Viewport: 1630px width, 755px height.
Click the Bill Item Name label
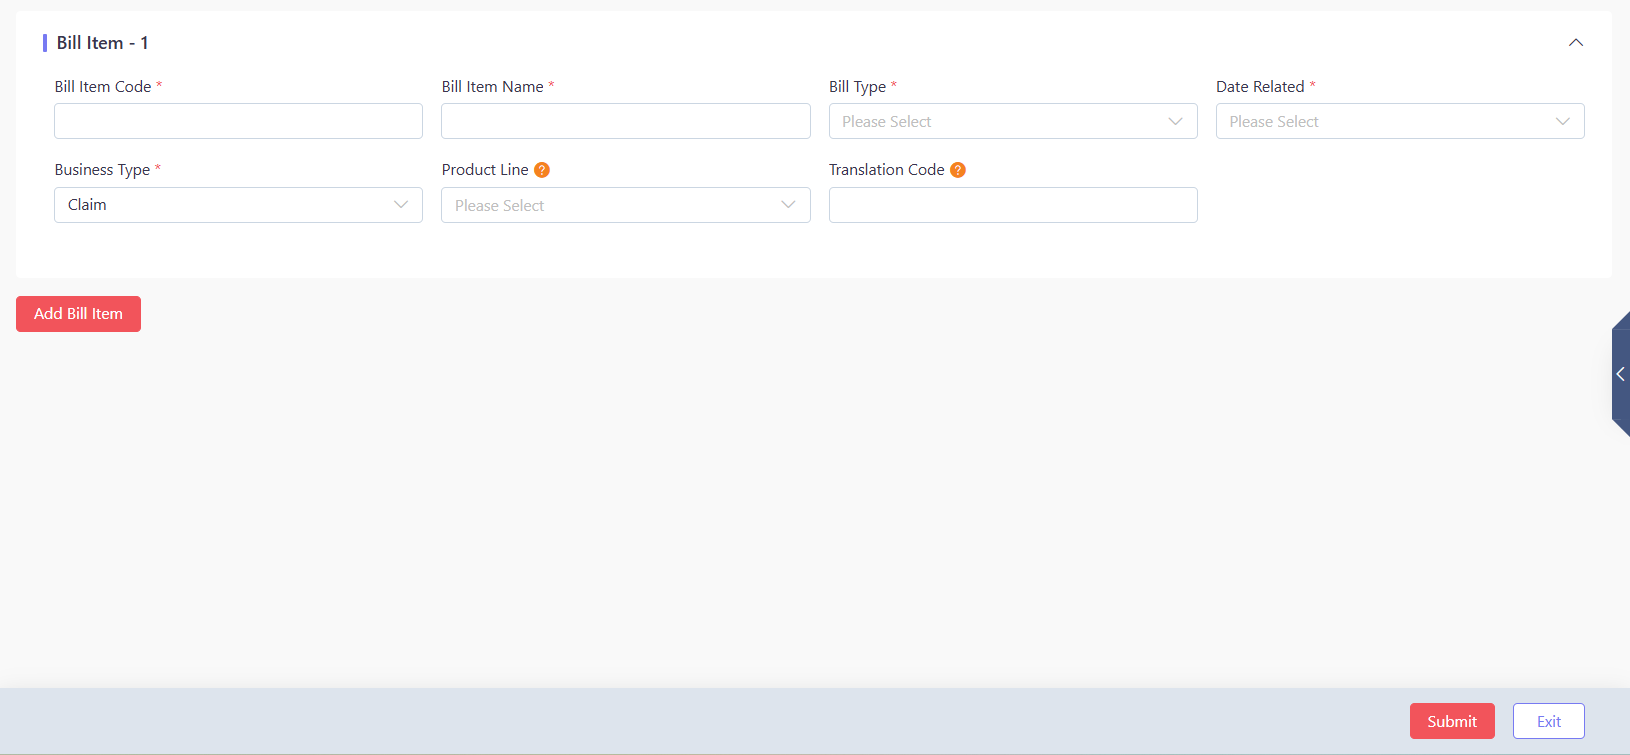(492, 87)
